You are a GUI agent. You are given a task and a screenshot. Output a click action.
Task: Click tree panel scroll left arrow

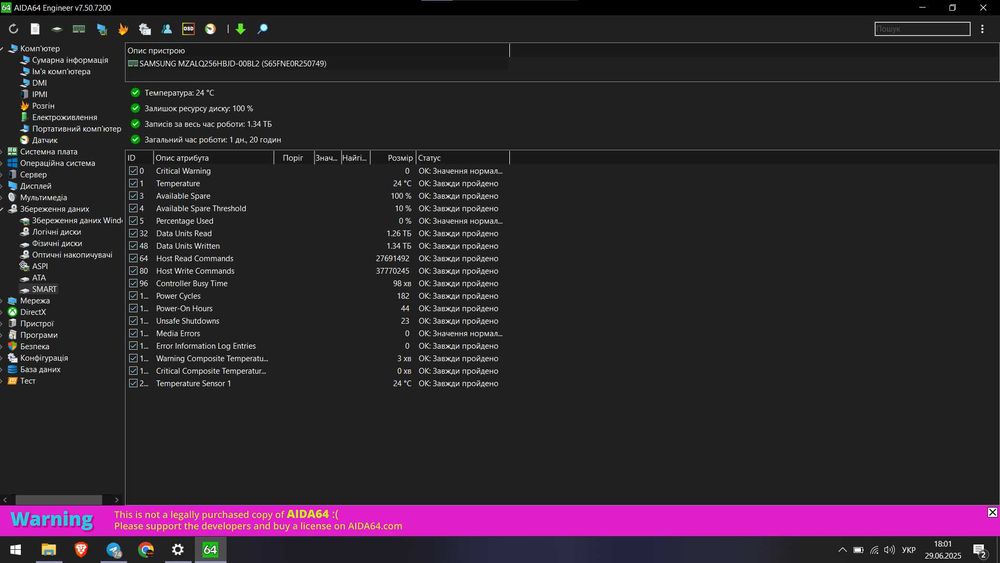click(x=5, y=500)
